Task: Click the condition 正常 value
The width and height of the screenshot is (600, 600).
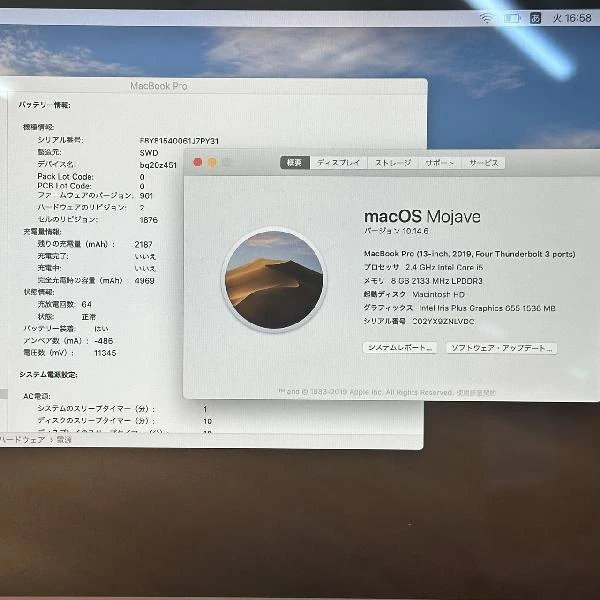Action: 88,317
